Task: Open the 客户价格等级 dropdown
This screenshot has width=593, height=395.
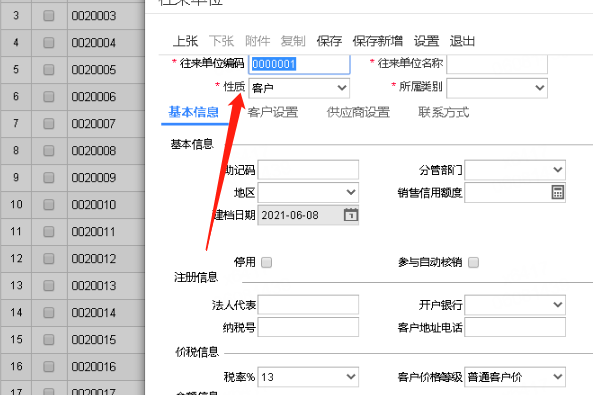Action: tap(515, 377)
